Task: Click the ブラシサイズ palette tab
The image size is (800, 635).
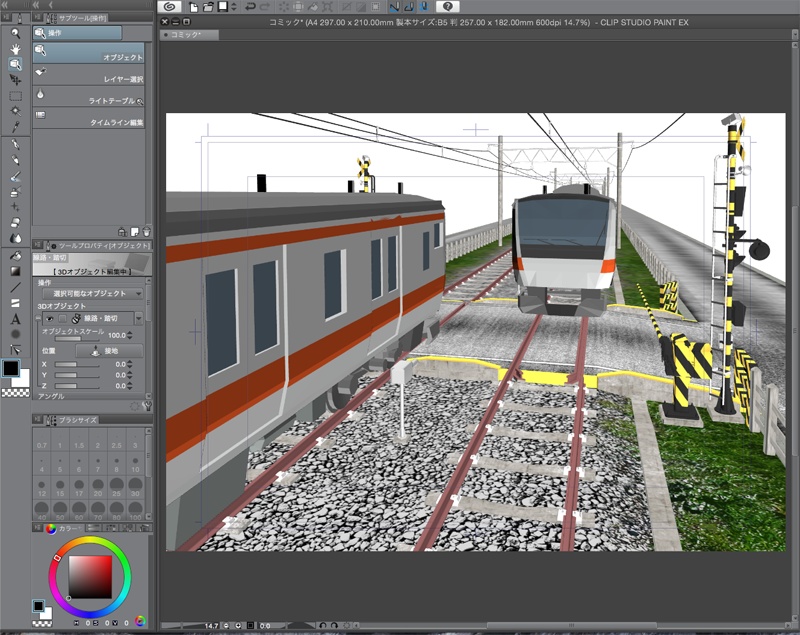Action: click(80, 418)
